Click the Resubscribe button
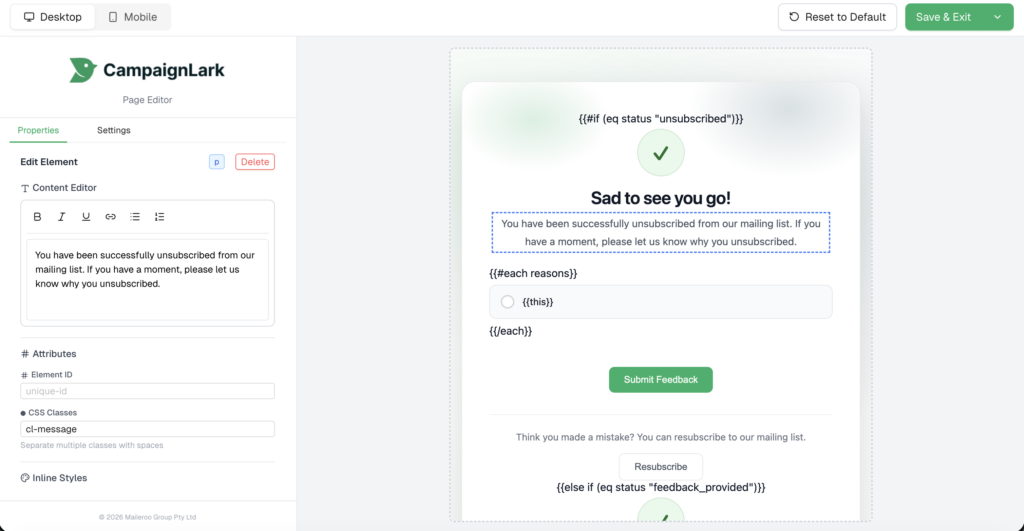Screen dimensions: 1024x531 (660, 467)
